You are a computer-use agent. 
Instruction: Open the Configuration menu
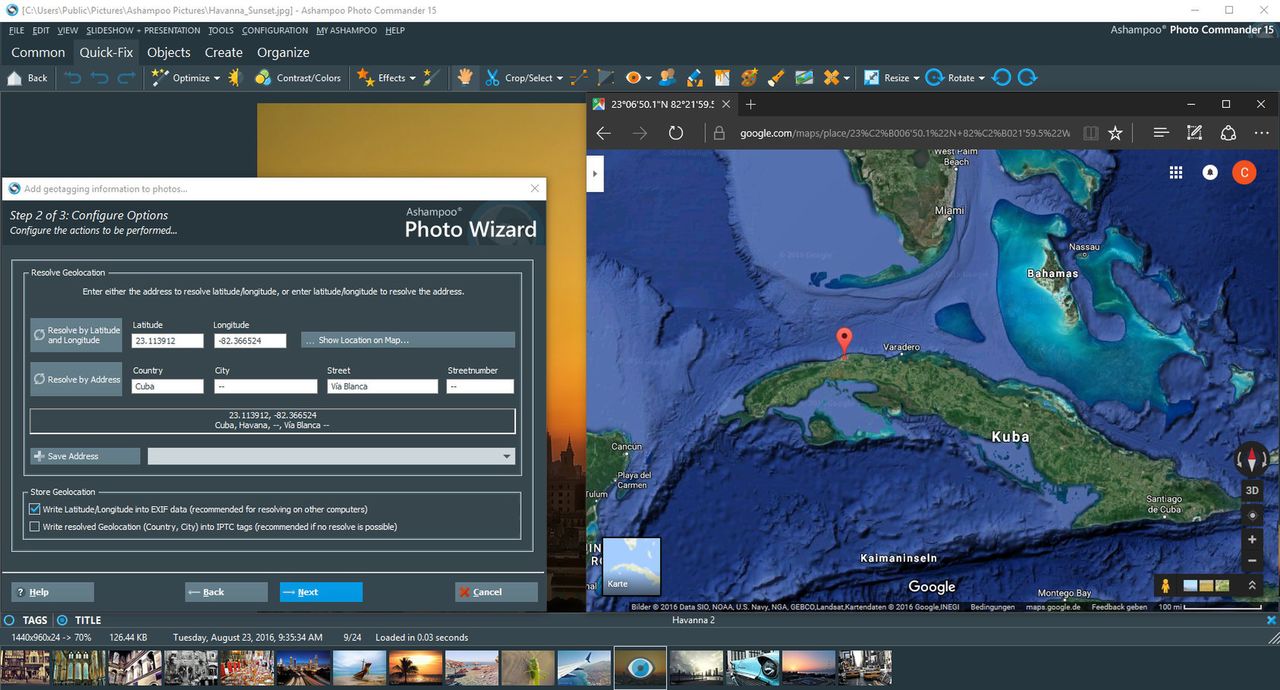[275, 30]
